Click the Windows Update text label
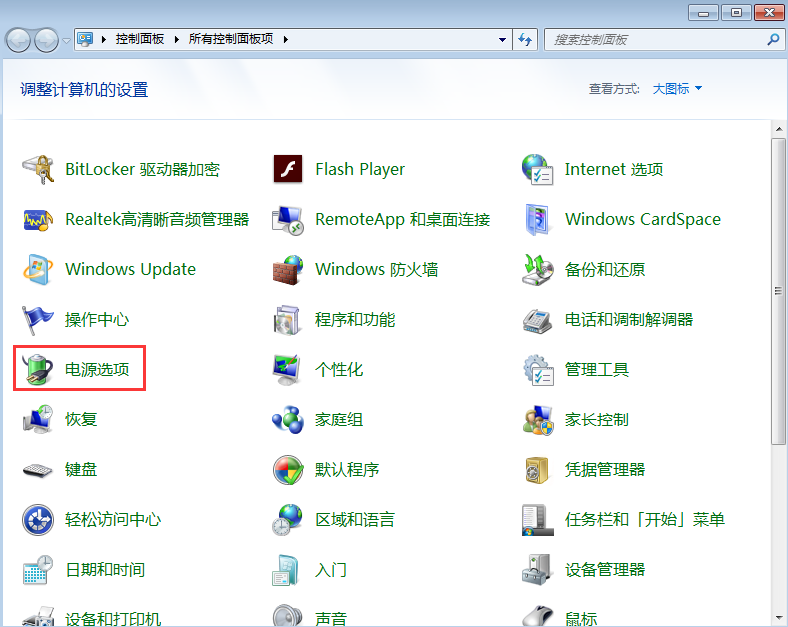 point(130,269)
